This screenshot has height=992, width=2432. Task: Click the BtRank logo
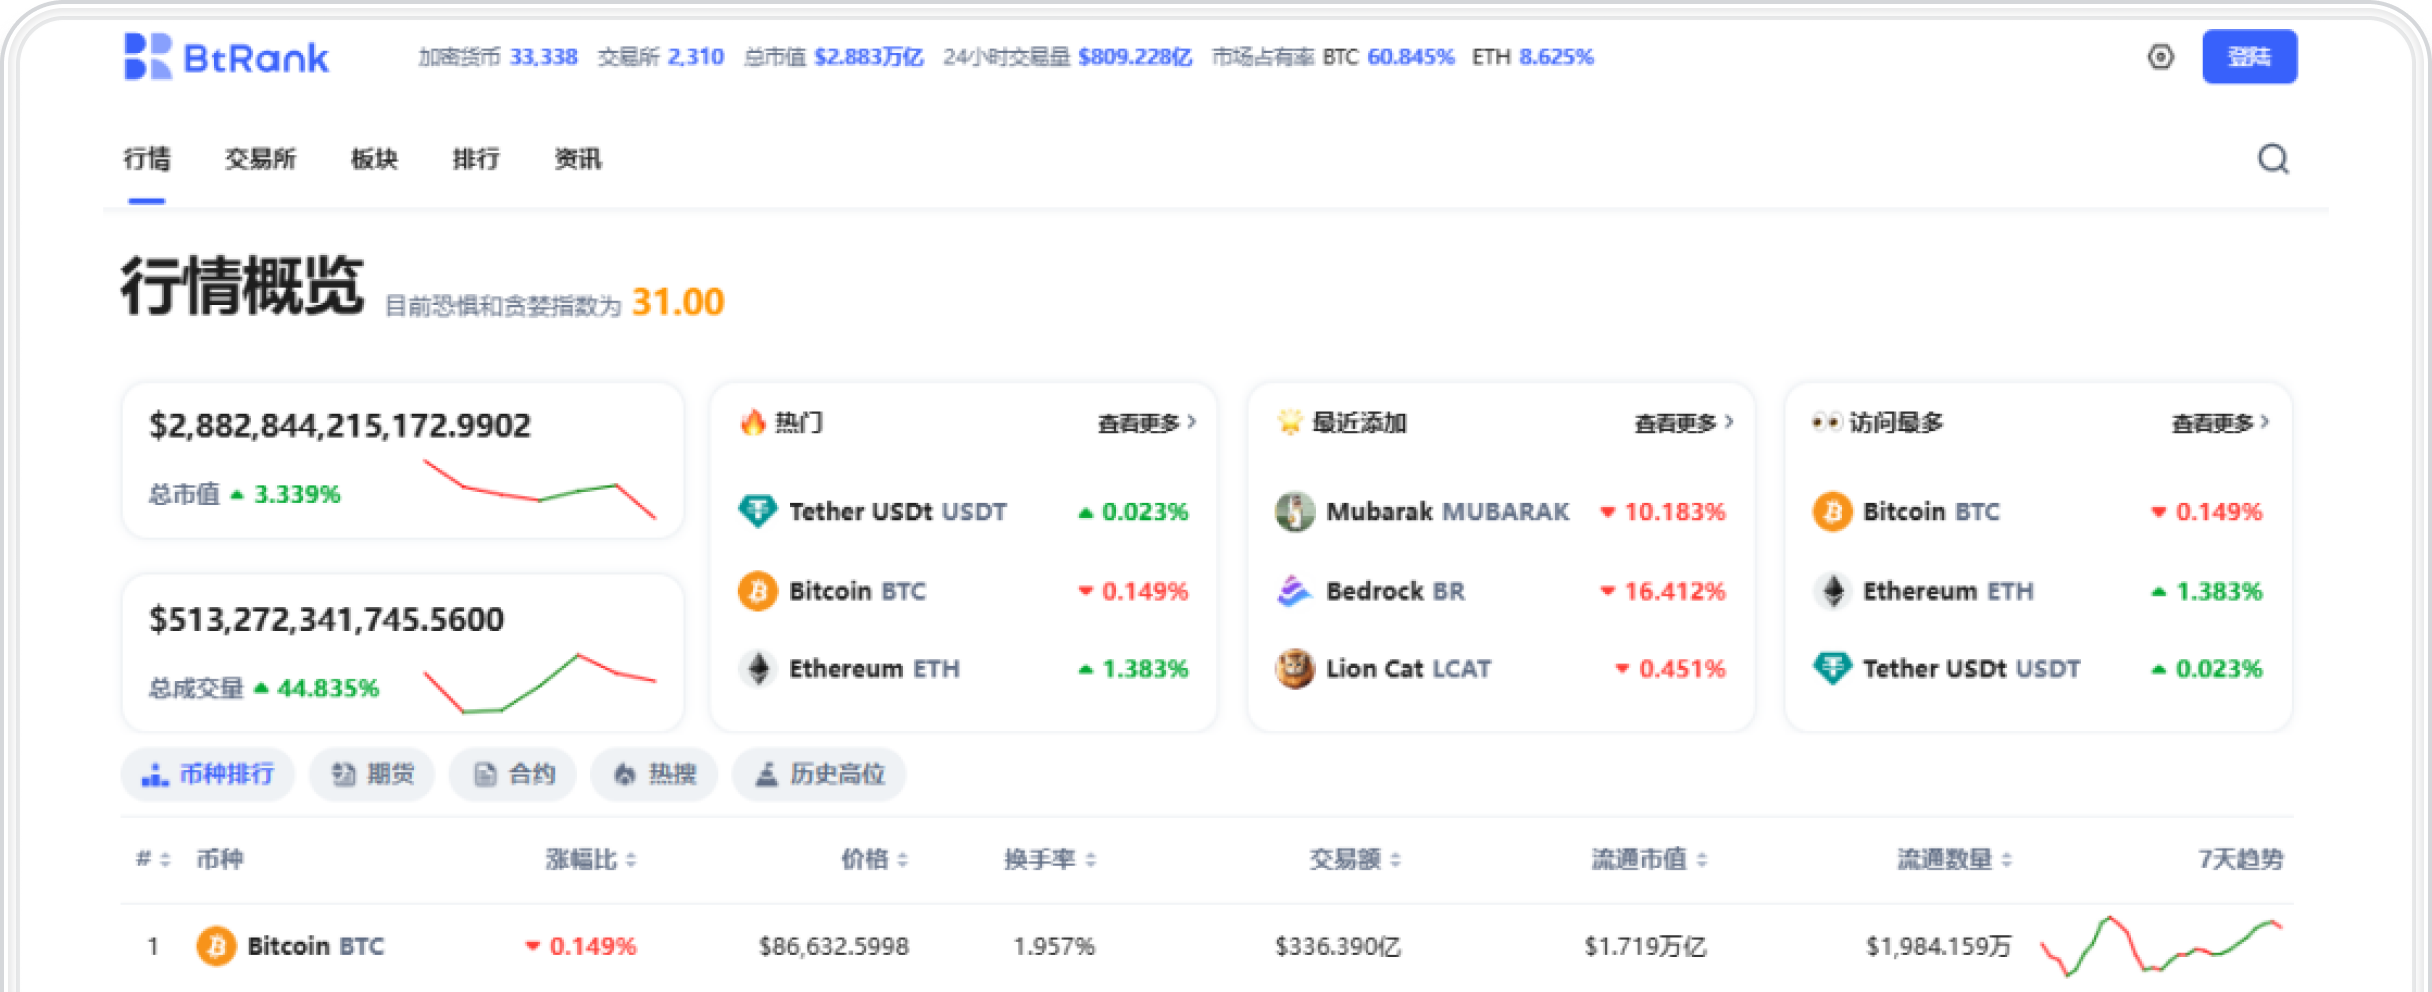[x=226, y=57]
